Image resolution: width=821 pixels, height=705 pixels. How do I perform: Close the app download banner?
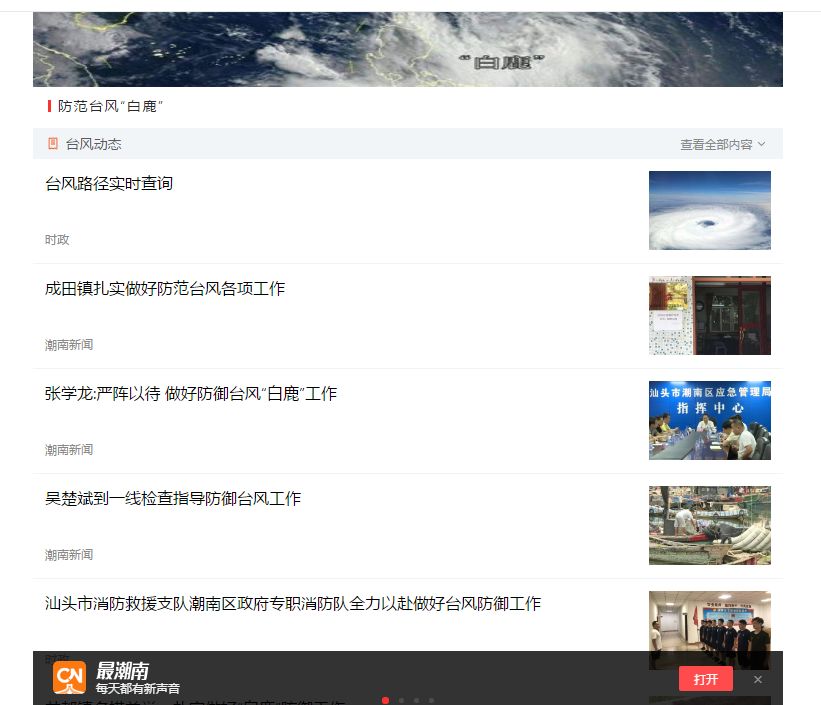coord(758,679)
